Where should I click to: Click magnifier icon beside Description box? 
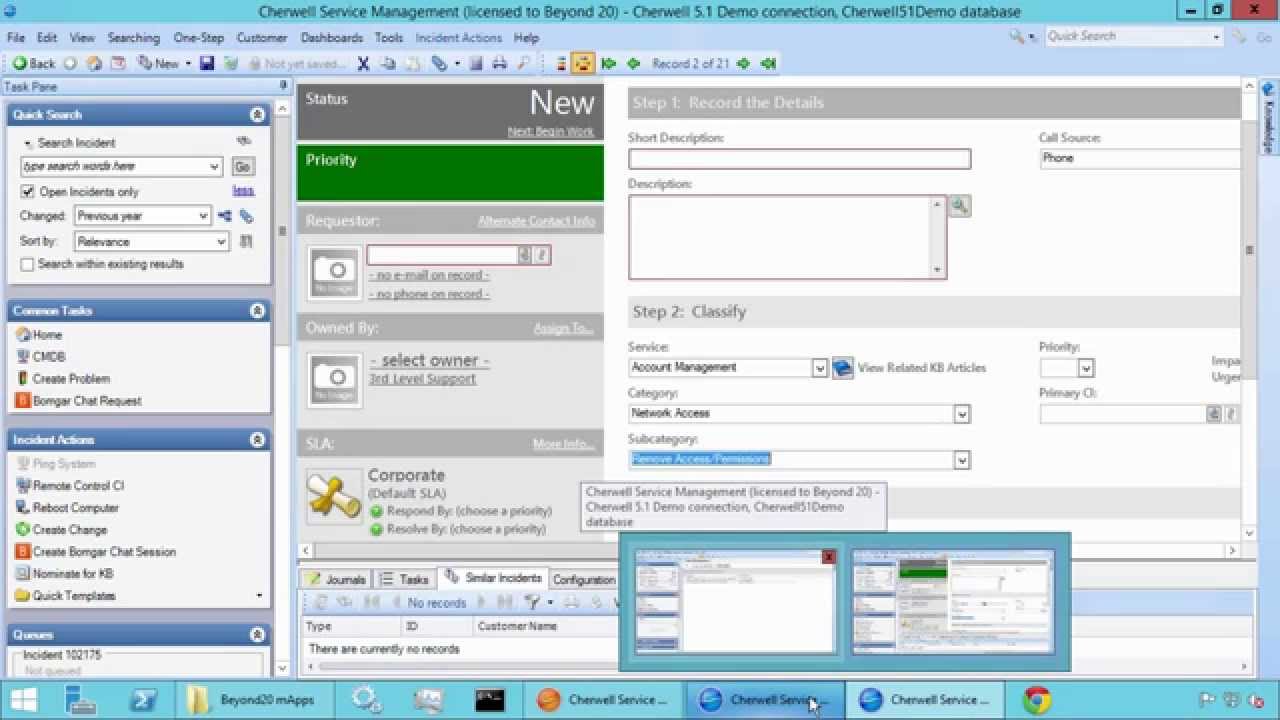[x=959, y=206]
